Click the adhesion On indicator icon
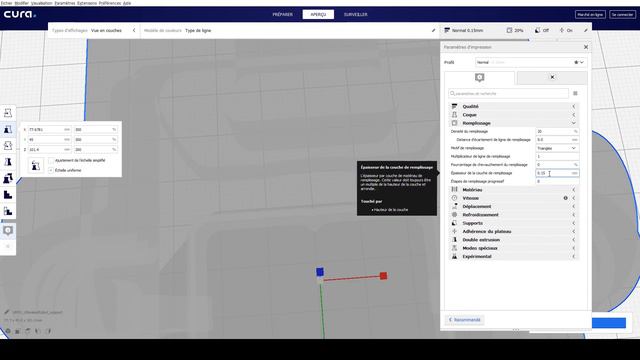Viewport: 640px width, 360px height. tap(562, 31)
